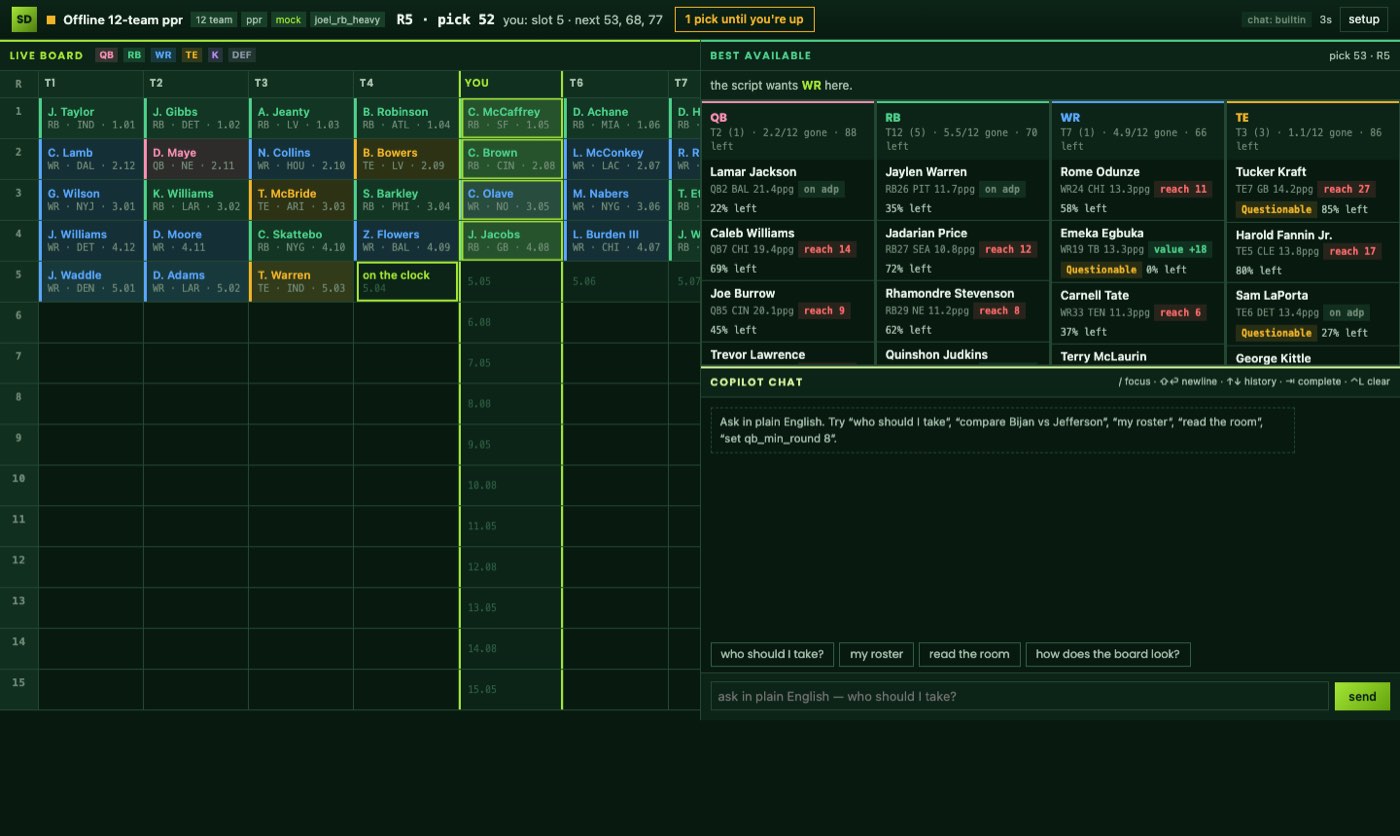Toggle the TE position filter chip

pos(191,55)
